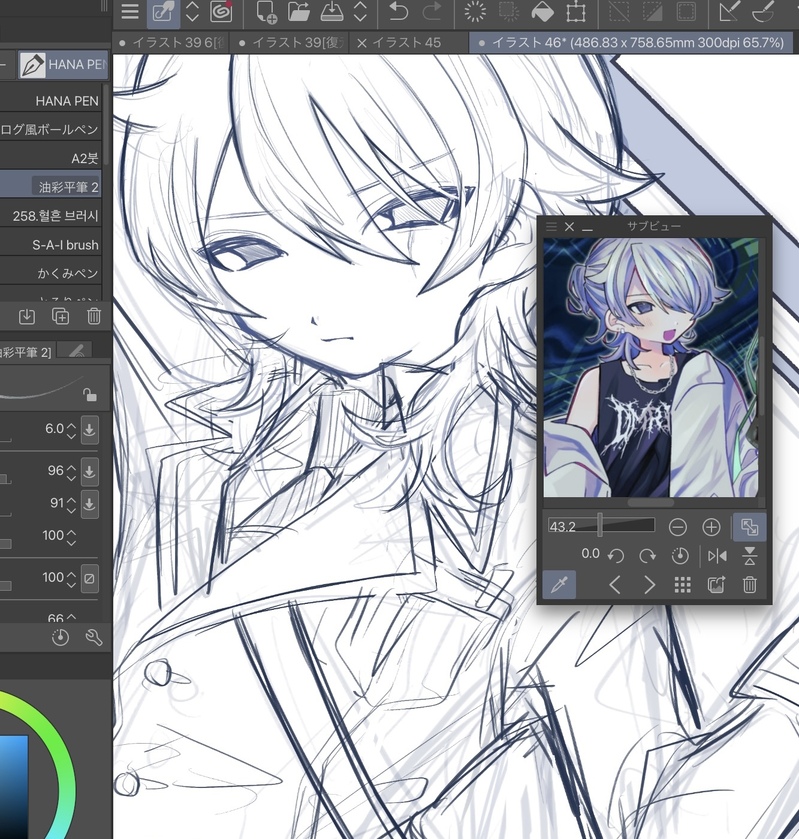The image size is (799, 839).
Task: Adjust the 96 value stepper
Action: 71,471
